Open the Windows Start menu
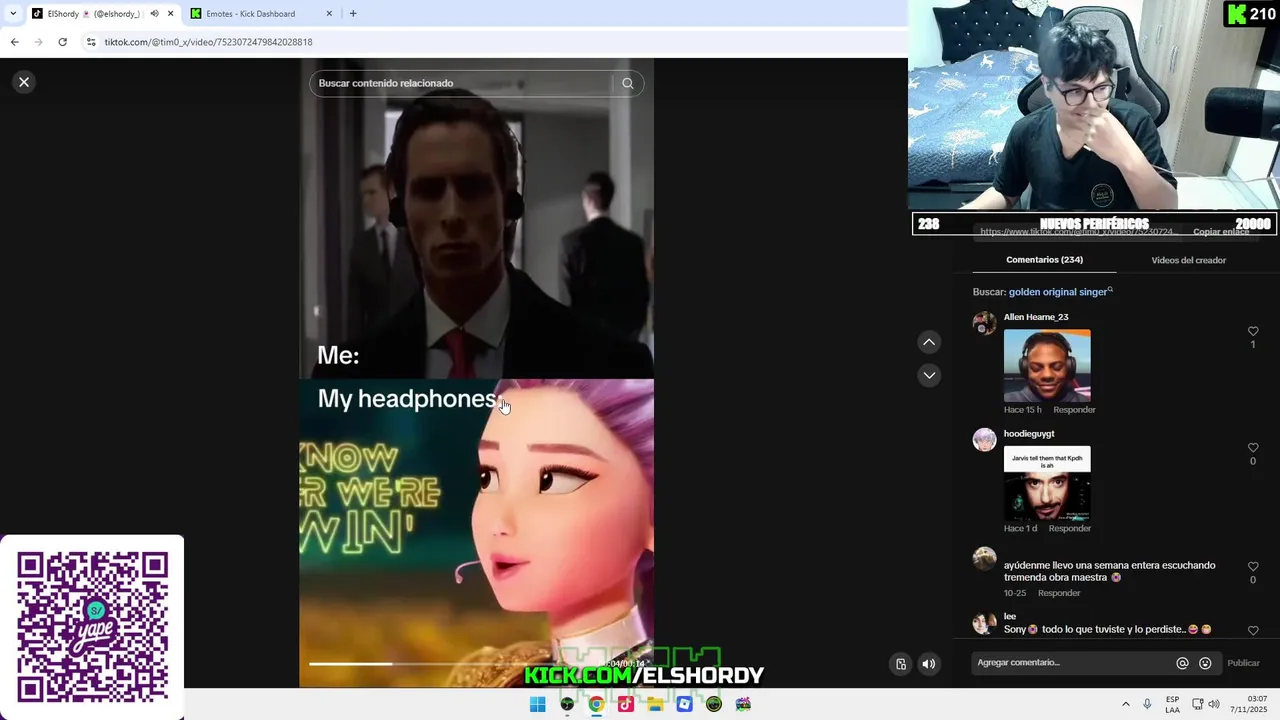Viewport: 1280px width, 720px height. [x=537, y=704]
